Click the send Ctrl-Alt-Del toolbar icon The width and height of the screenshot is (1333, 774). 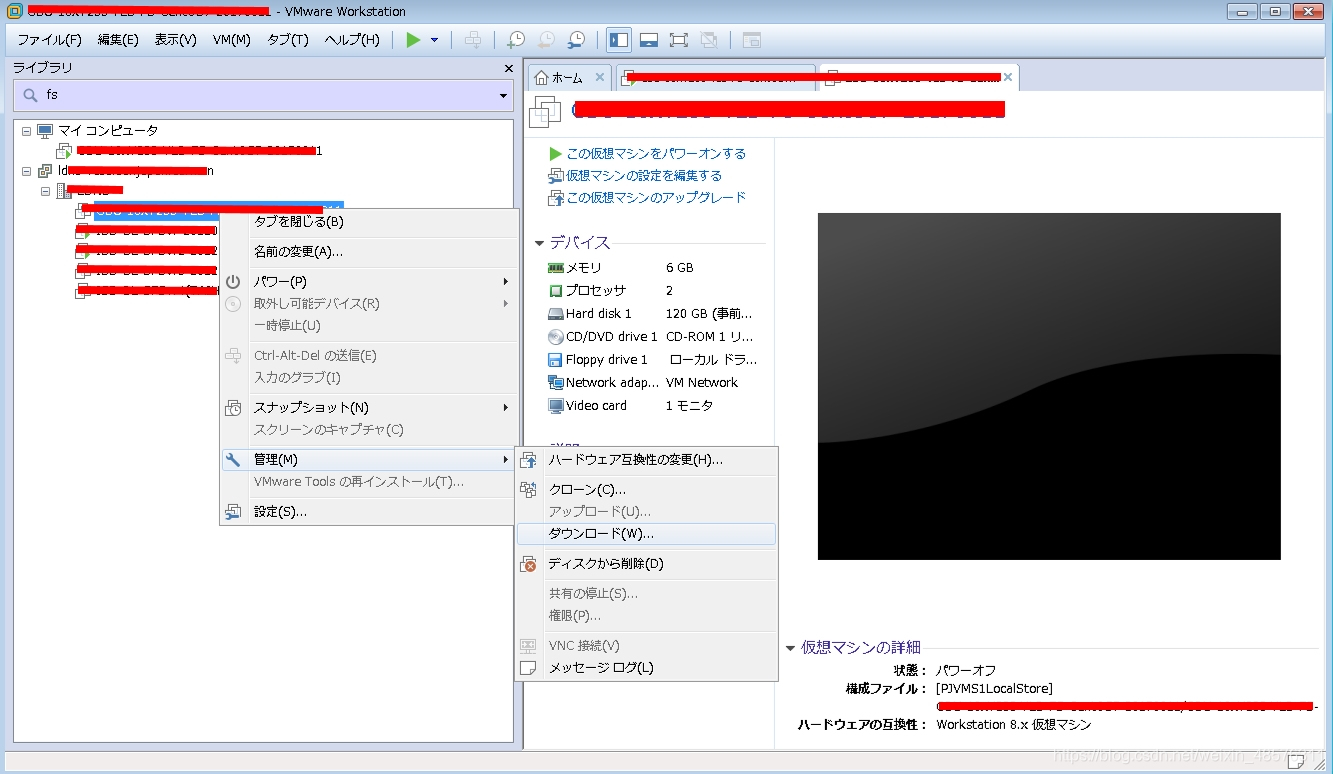coord(473,40)
